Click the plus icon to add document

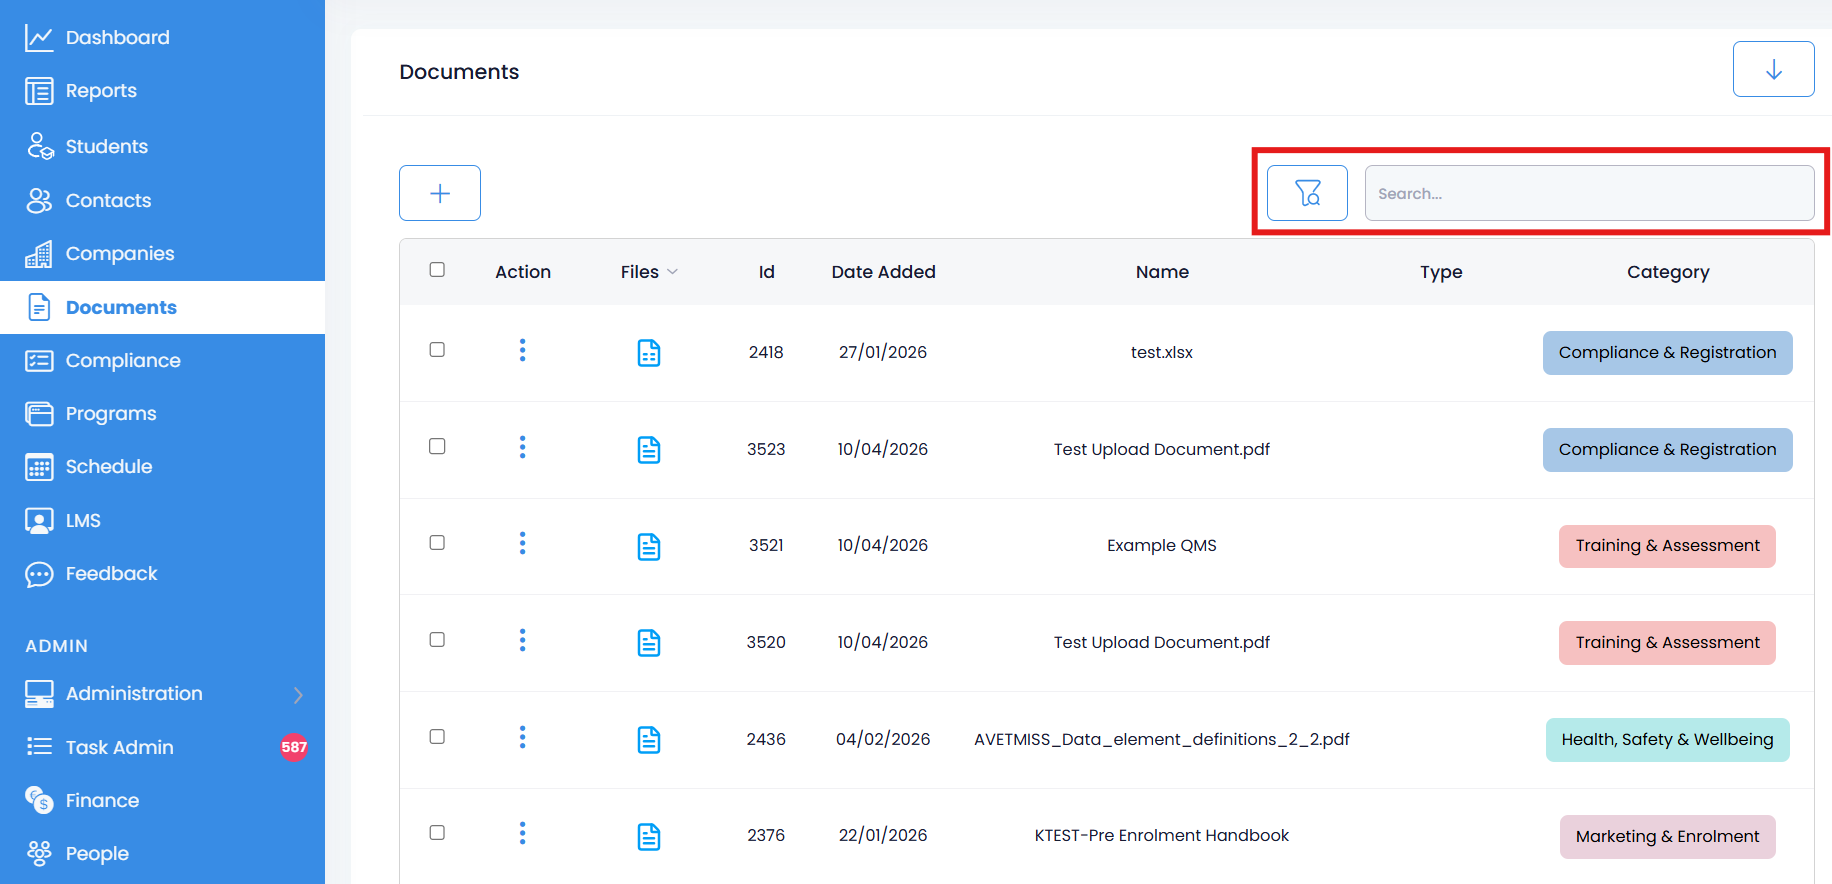click(x=440, y=193)
